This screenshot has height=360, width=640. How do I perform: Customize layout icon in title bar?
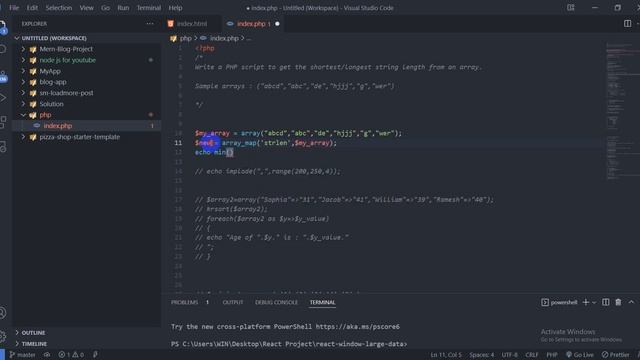tap(571, 8)
